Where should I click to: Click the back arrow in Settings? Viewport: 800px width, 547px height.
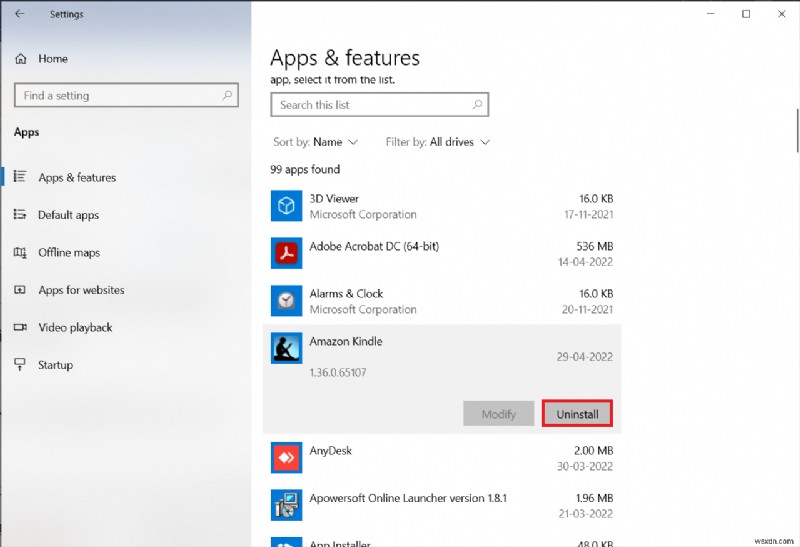pos(19,14)
